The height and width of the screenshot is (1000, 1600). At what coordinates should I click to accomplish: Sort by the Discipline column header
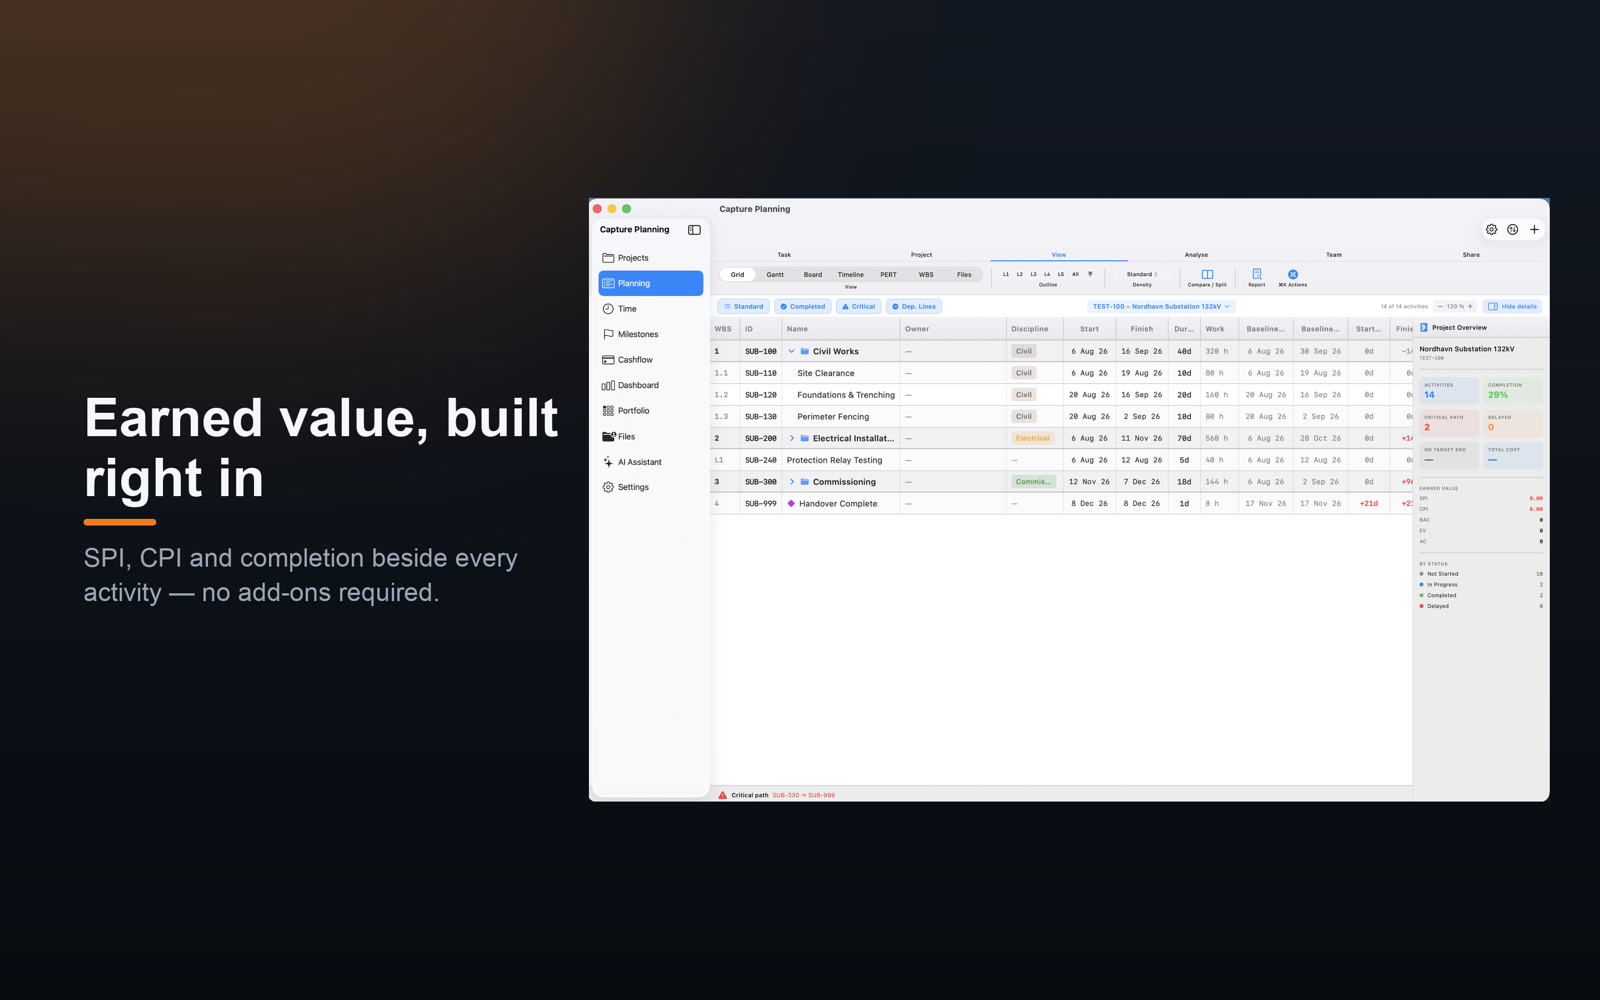(1034, 329)
